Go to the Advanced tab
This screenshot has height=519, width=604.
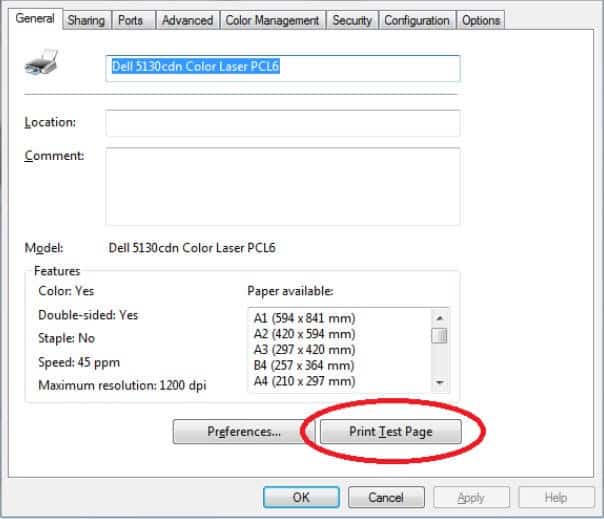187,20
